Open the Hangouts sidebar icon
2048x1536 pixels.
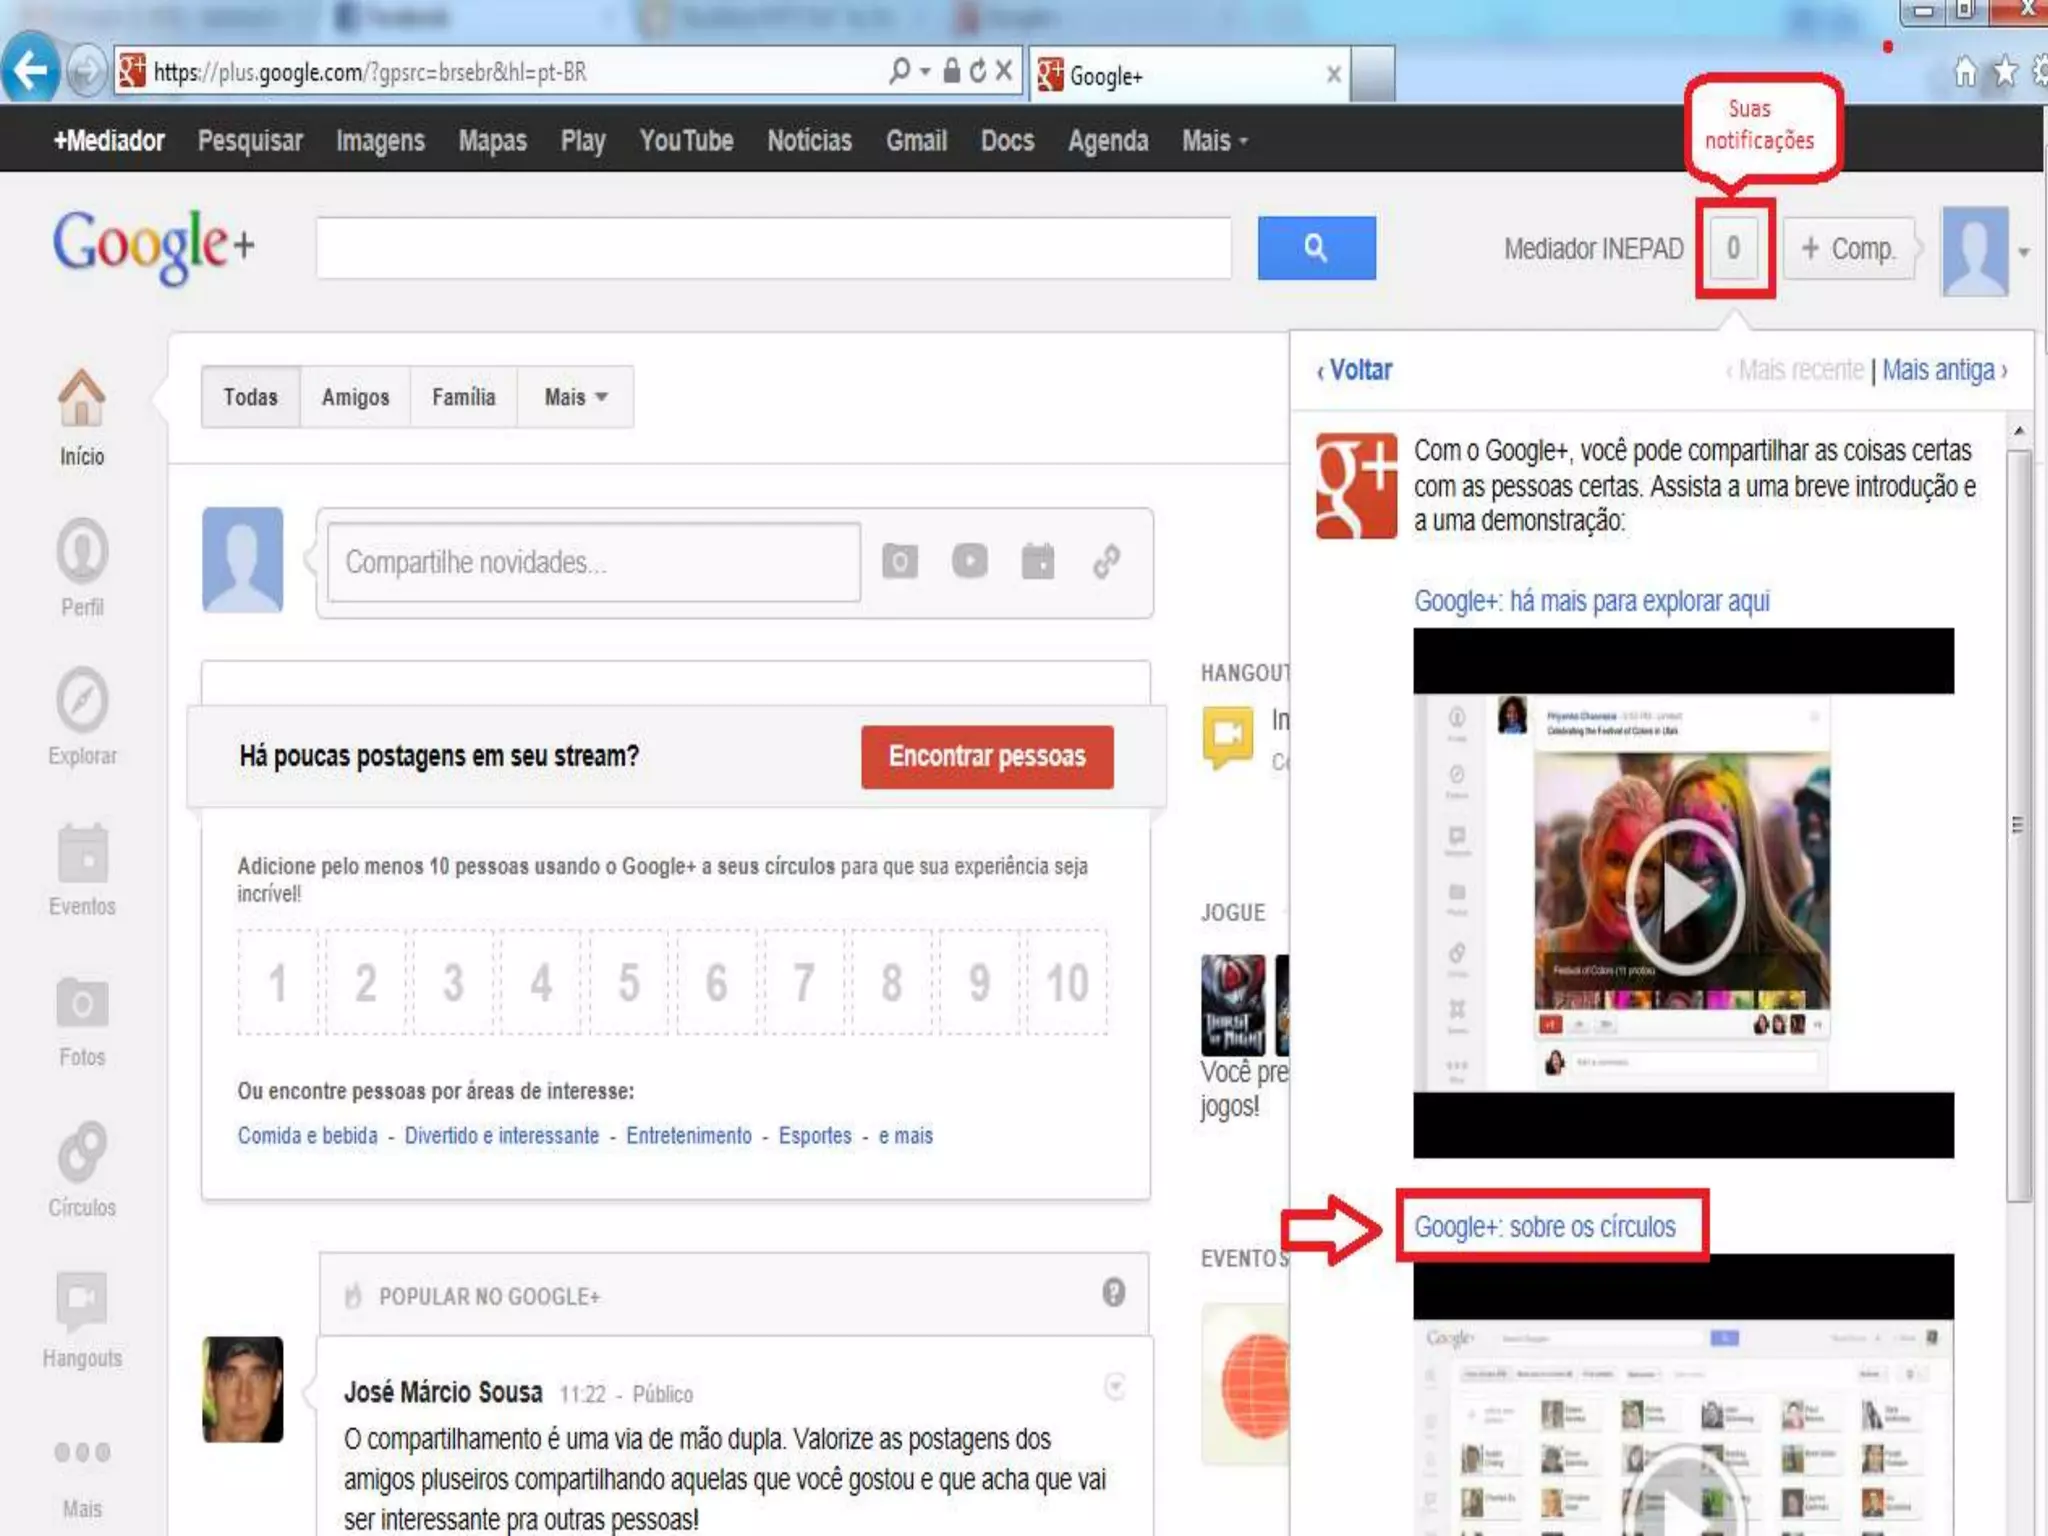click(x=81, y=1300)
